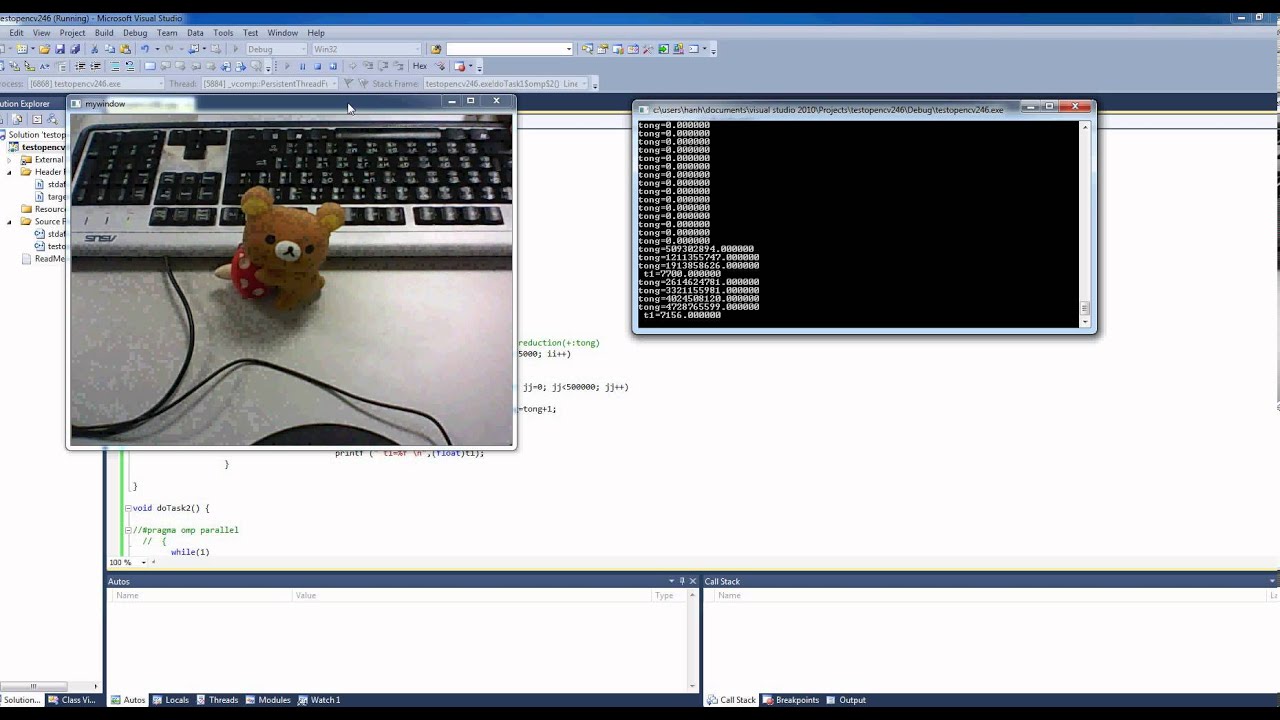Switch to the Breakpoints tab
1280x720 pixels.
point(791,700)
